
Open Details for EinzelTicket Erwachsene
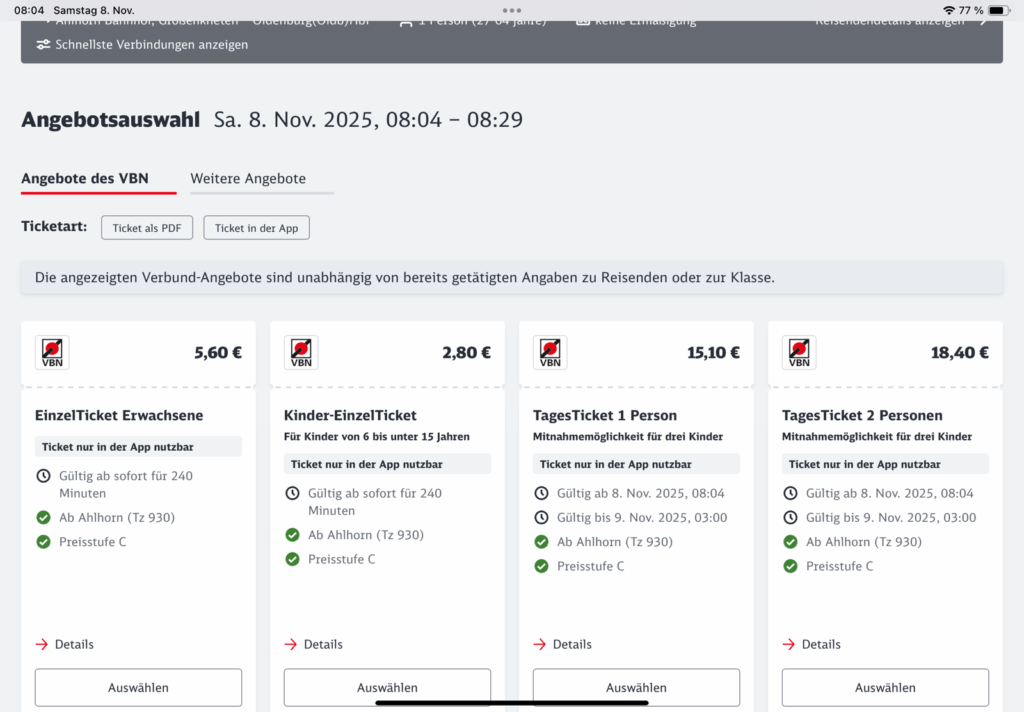[x=65, y=644]
